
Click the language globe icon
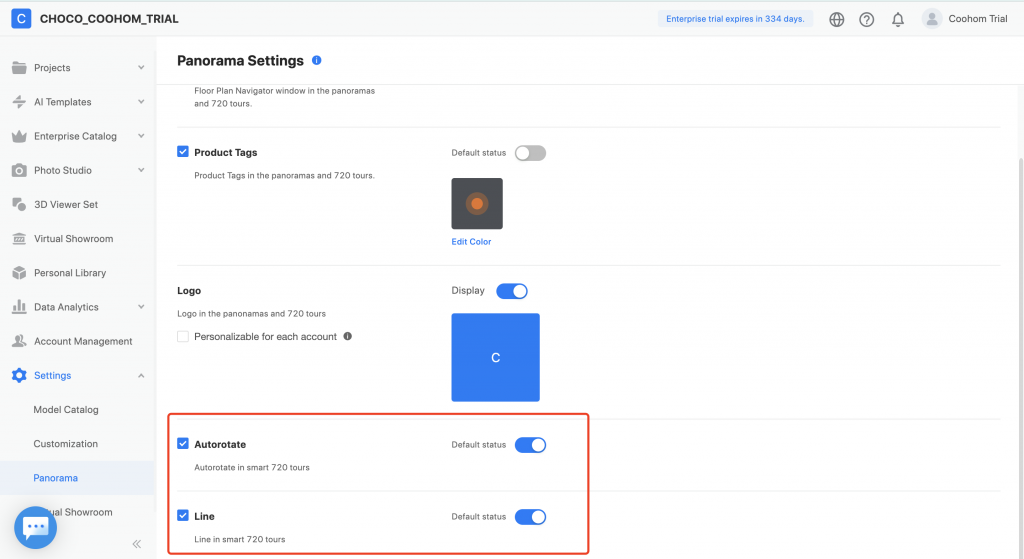pos(837,19)
